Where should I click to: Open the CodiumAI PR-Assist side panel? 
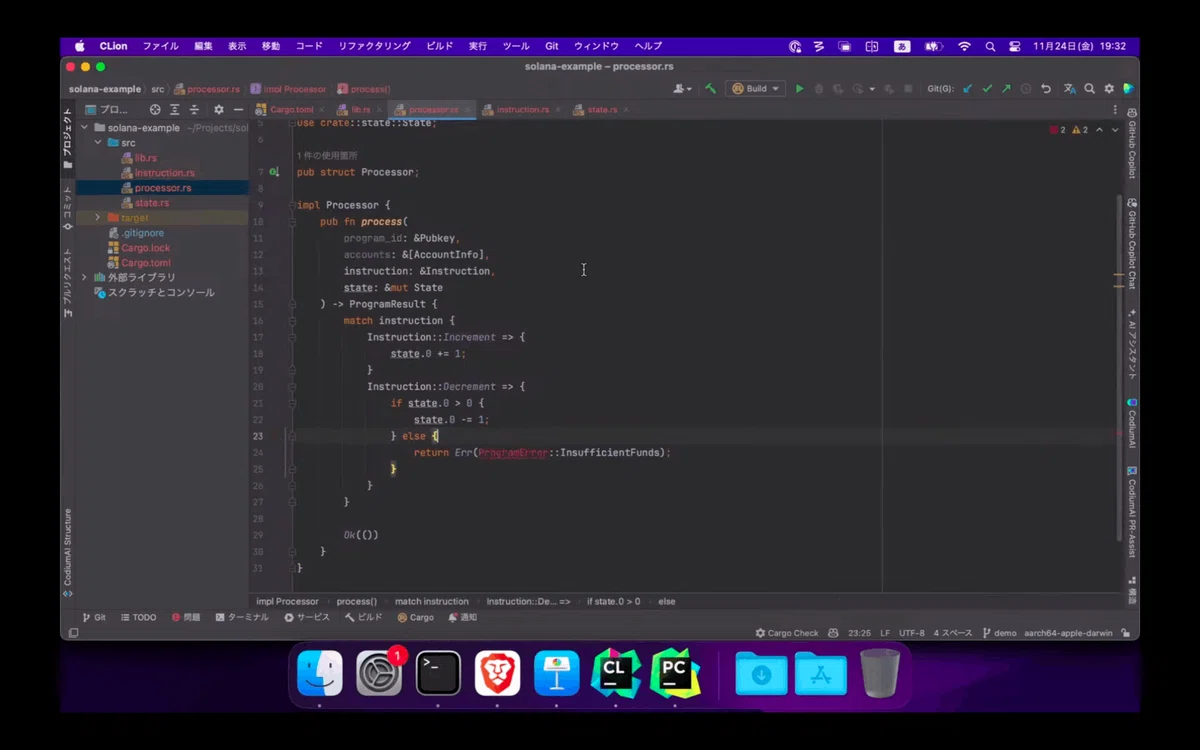(1132, 510)
